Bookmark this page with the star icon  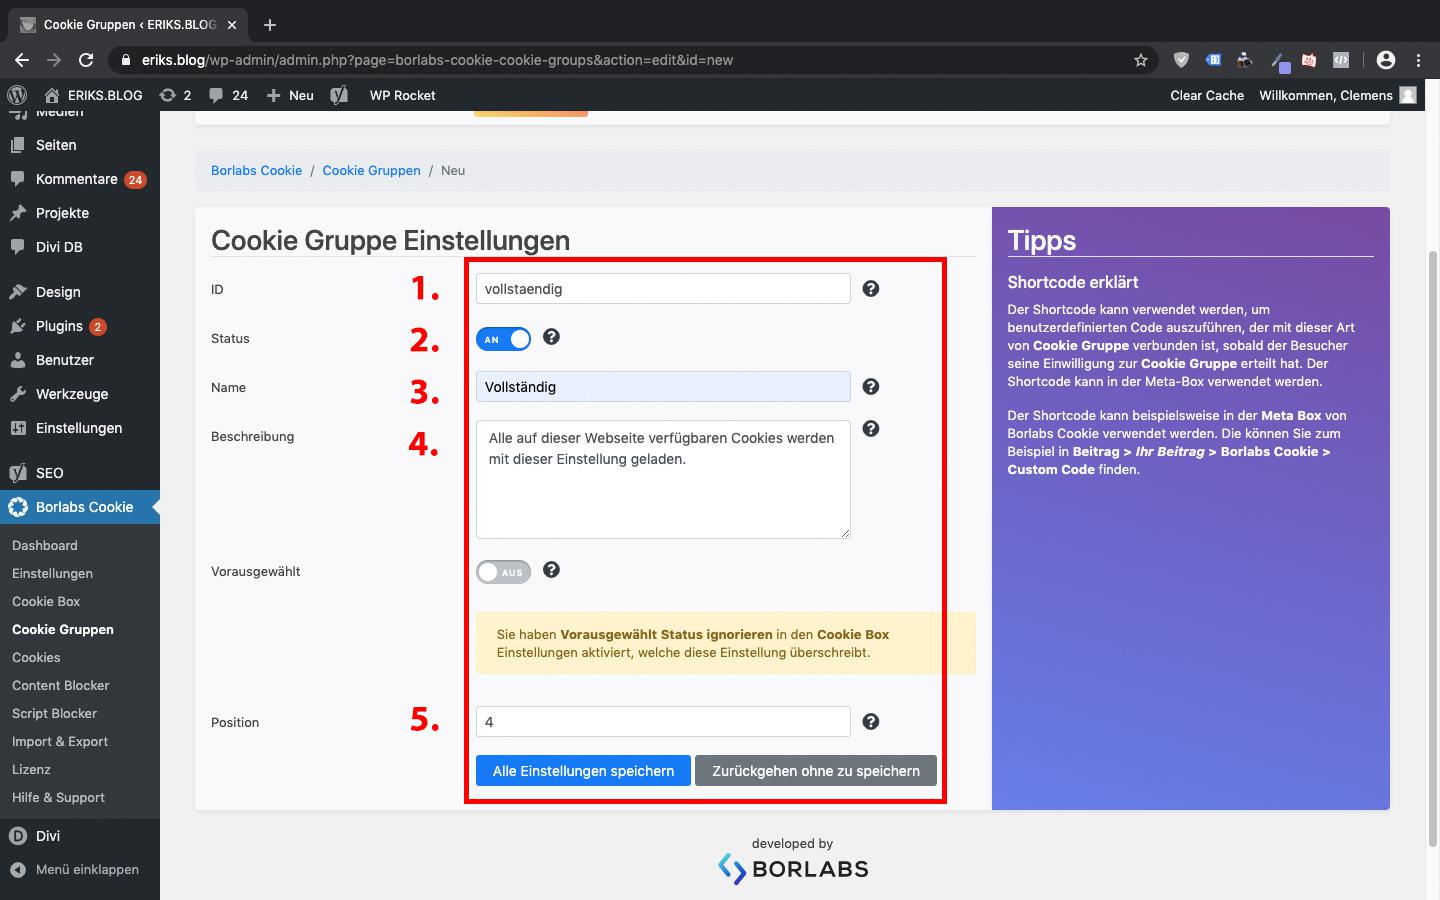pyautogui.click(x=1141, y=60)
